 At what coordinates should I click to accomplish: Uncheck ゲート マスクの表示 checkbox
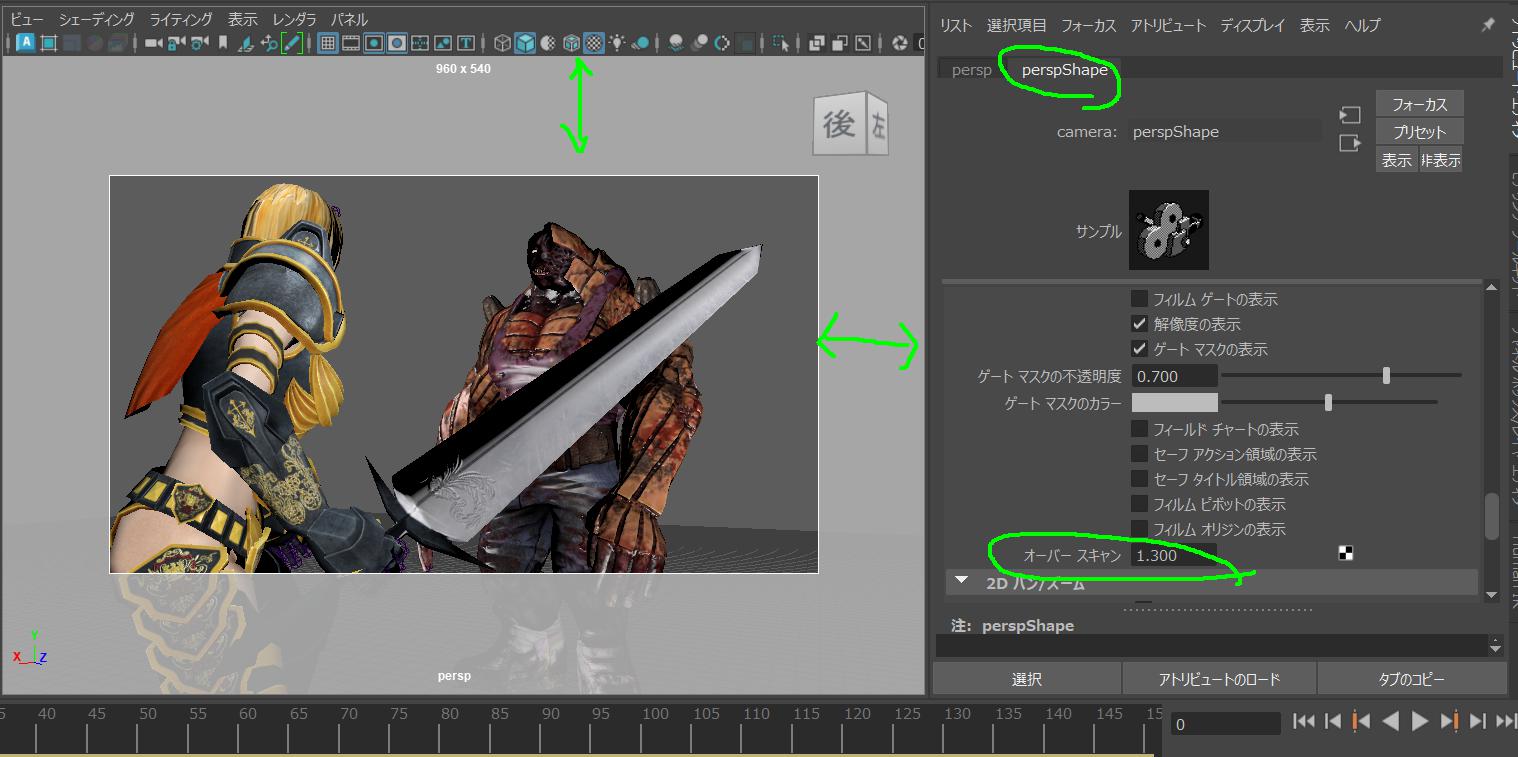pos(1139,348)
